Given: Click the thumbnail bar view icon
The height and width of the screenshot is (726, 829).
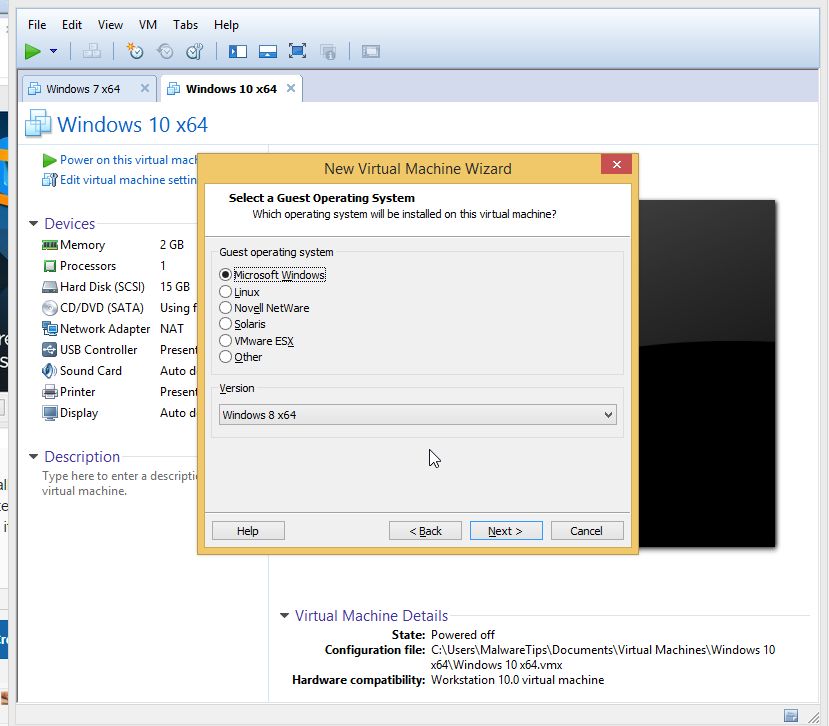Looking at the screenshot, I should (268, 51).
